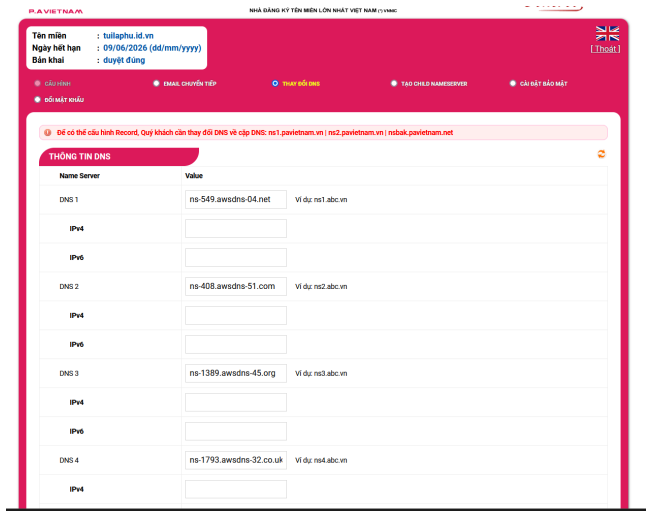Click the 'DNS 1' row label

pyautogui.click(x=69, y=200)
